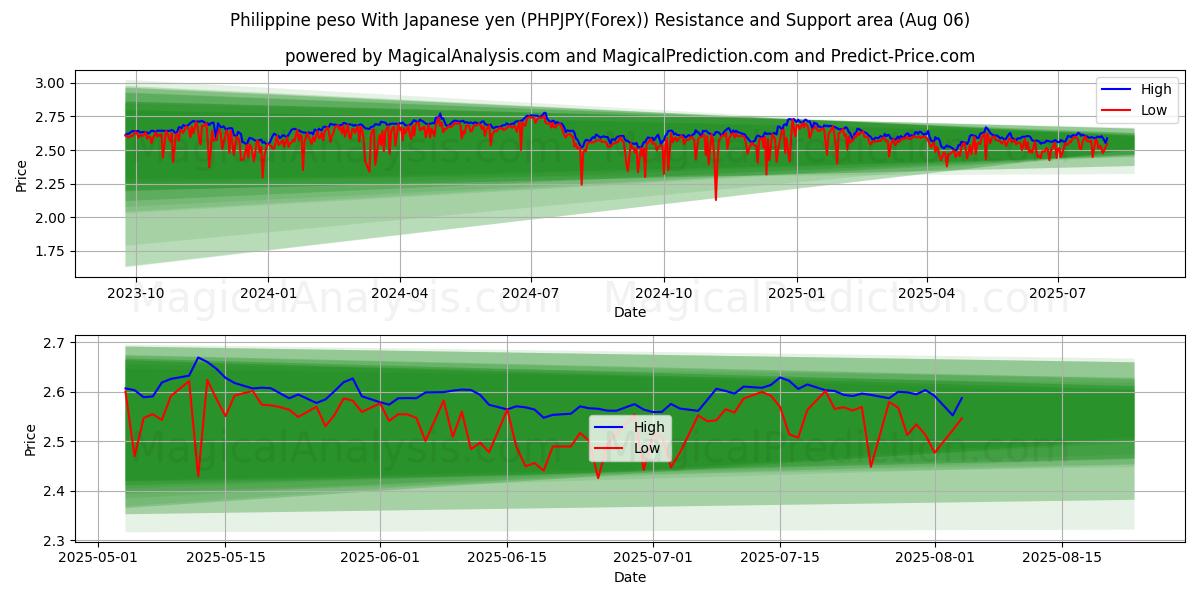
Task: Click the '2.6' price tick on bottom chart
Action: 54,392
